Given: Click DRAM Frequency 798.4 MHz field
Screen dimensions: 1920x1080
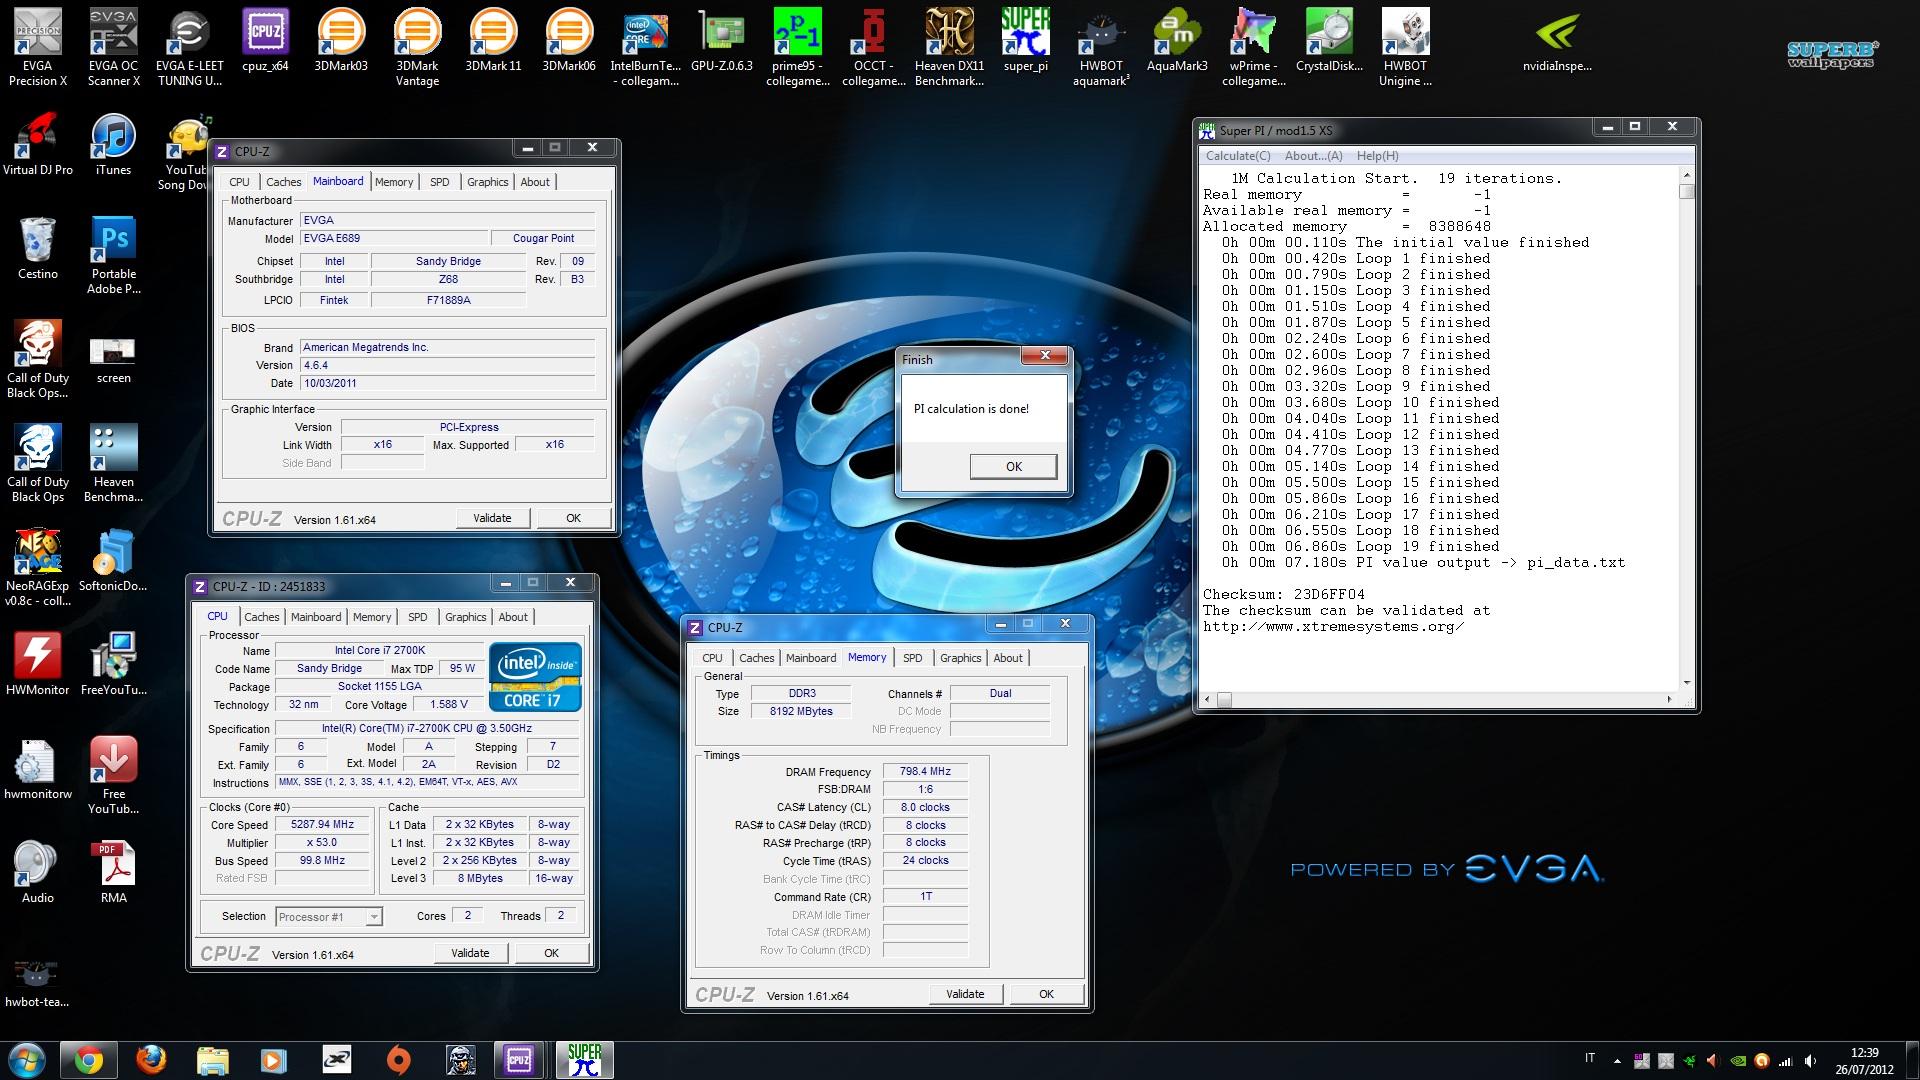Looking at the screenshot, I should coord(925,772).
